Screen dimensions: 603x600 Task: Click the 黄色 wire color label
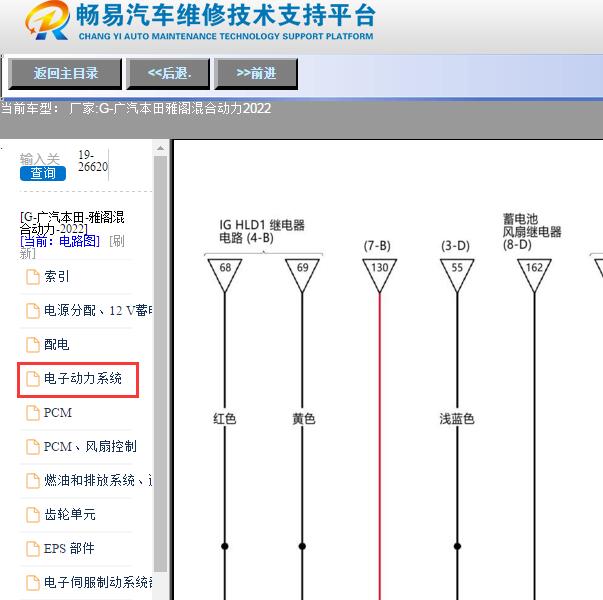[x=304, y=419]
